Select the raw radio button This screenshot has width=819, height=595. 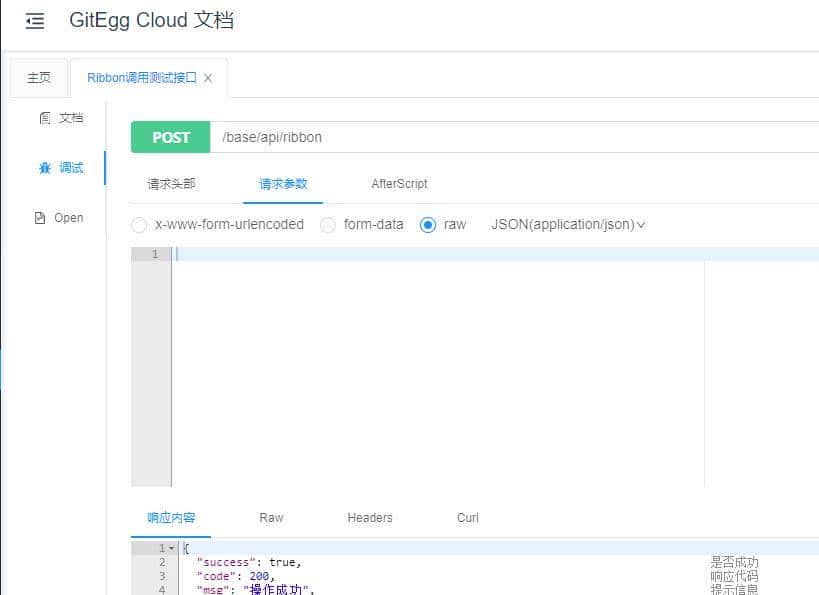tap(431, 224)
